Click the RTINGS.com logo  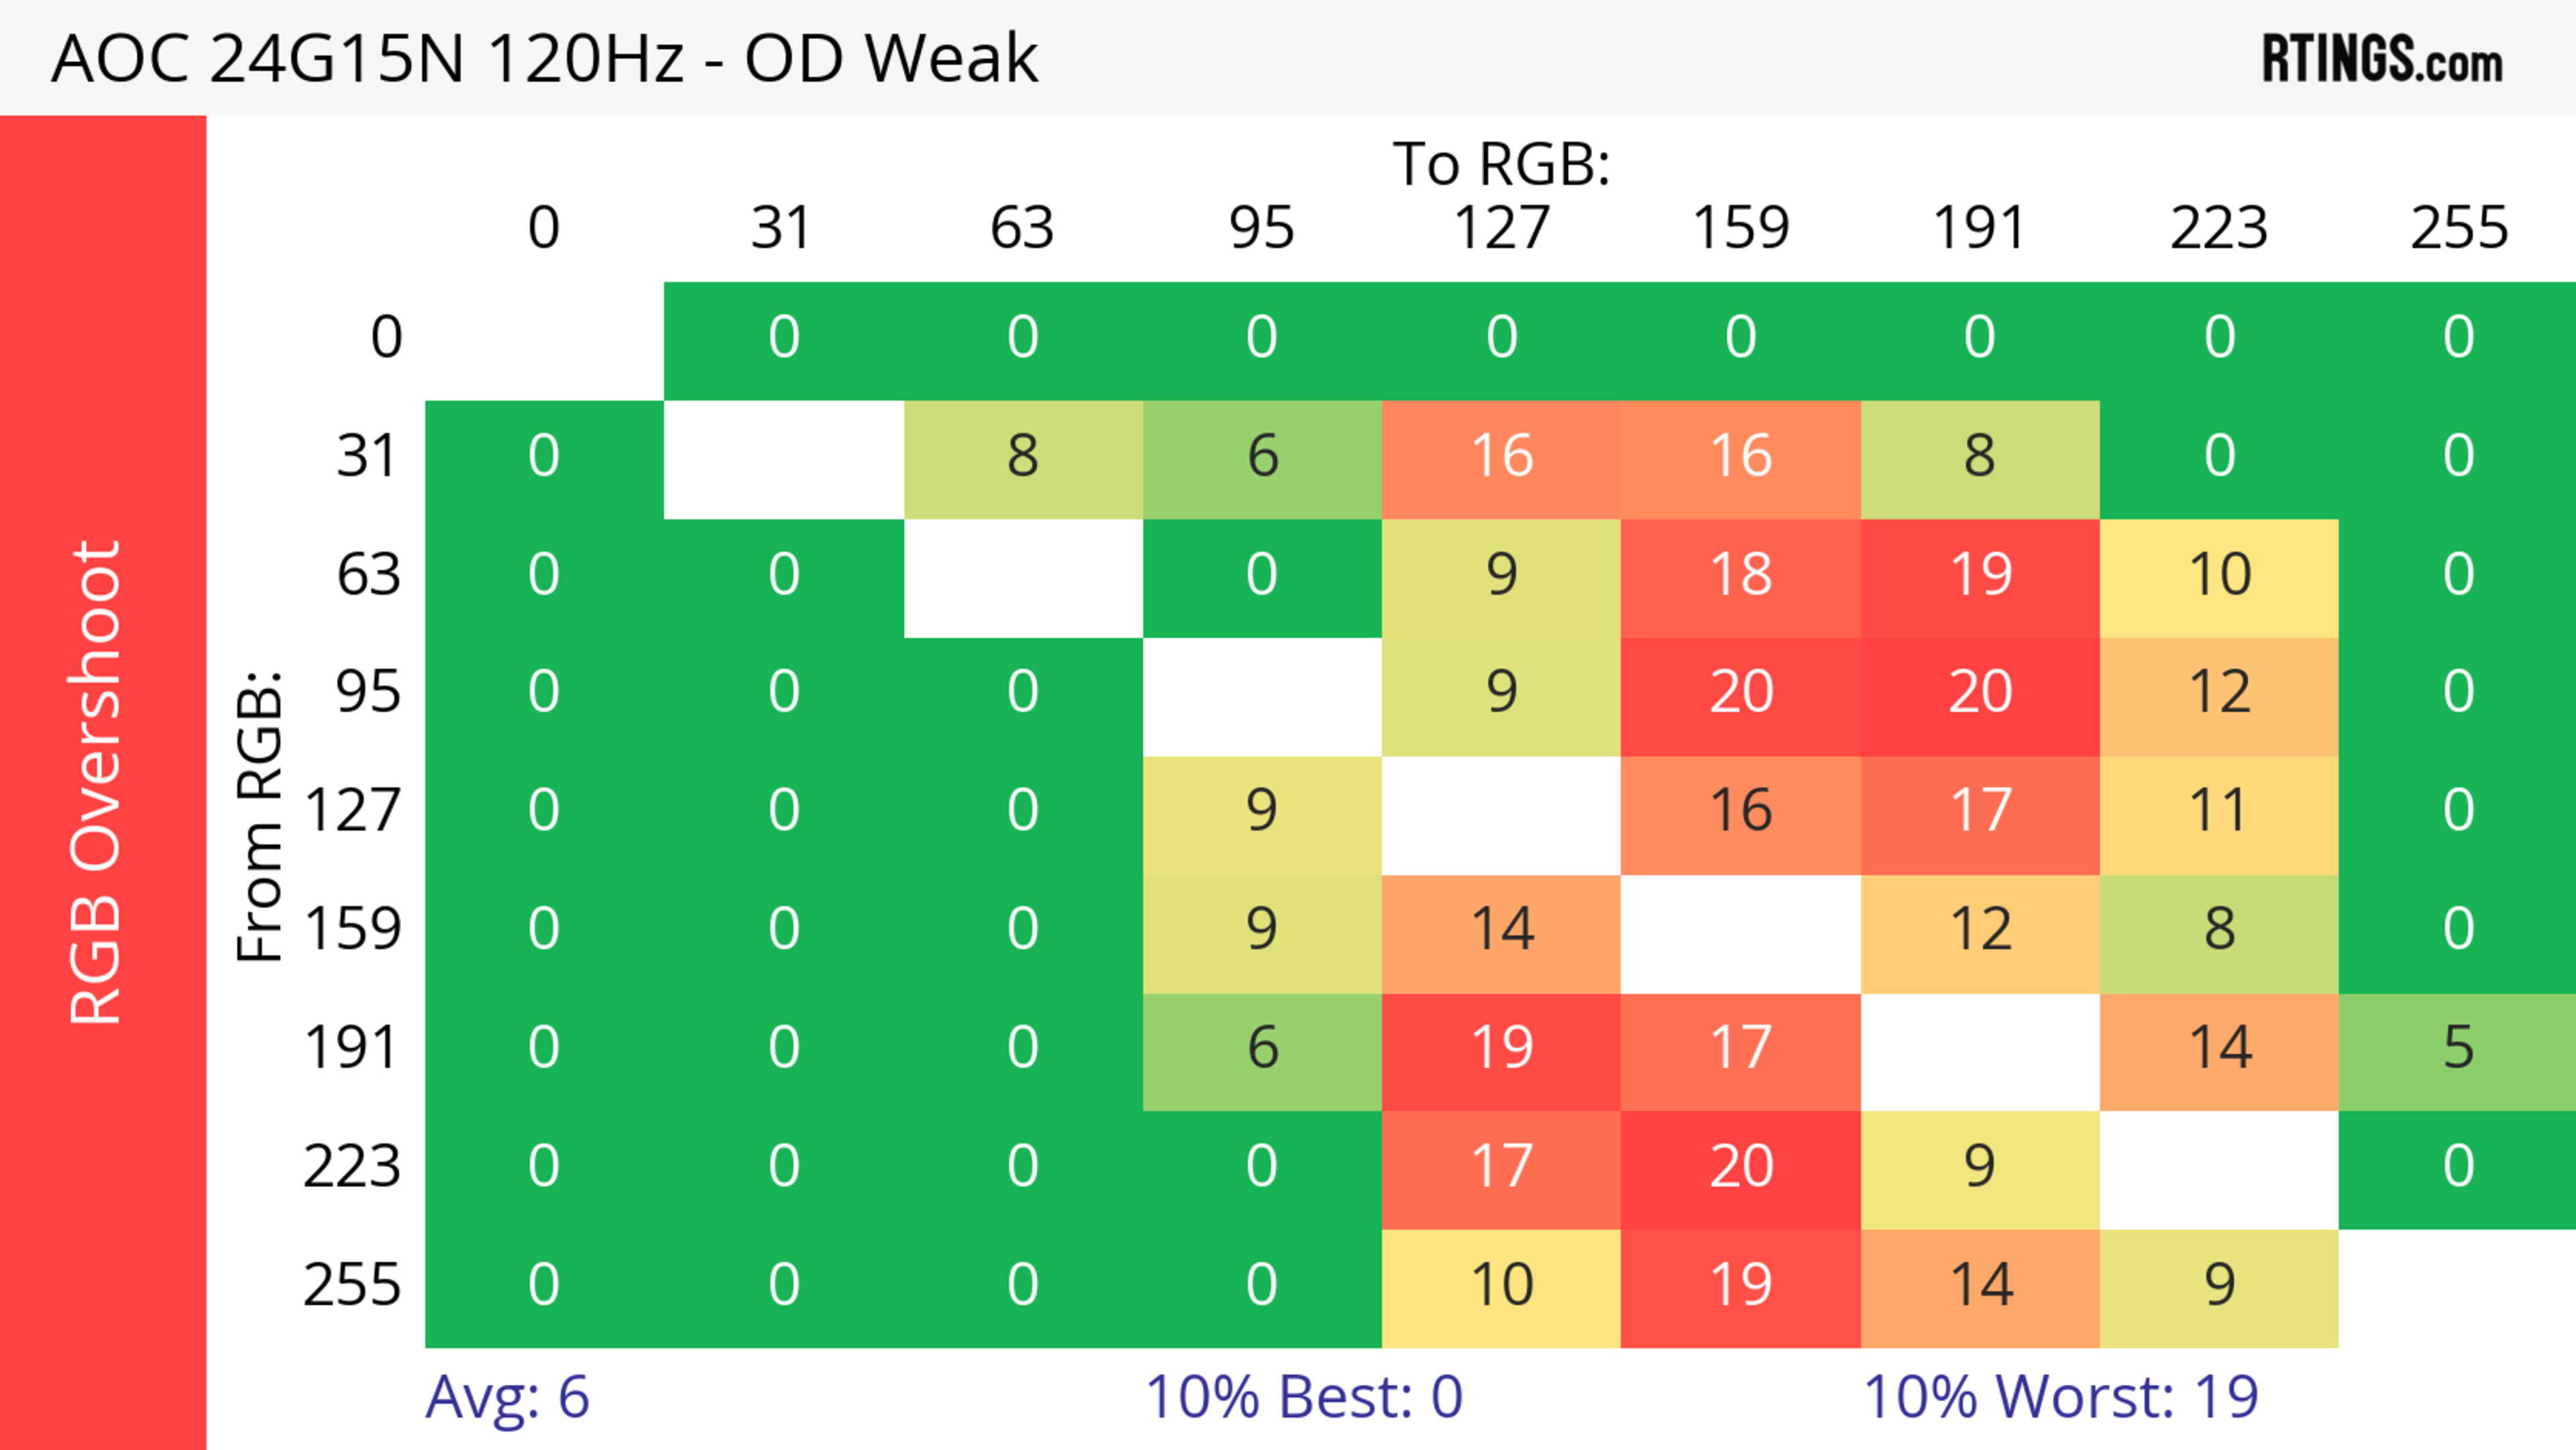(x=2382, y=59)
